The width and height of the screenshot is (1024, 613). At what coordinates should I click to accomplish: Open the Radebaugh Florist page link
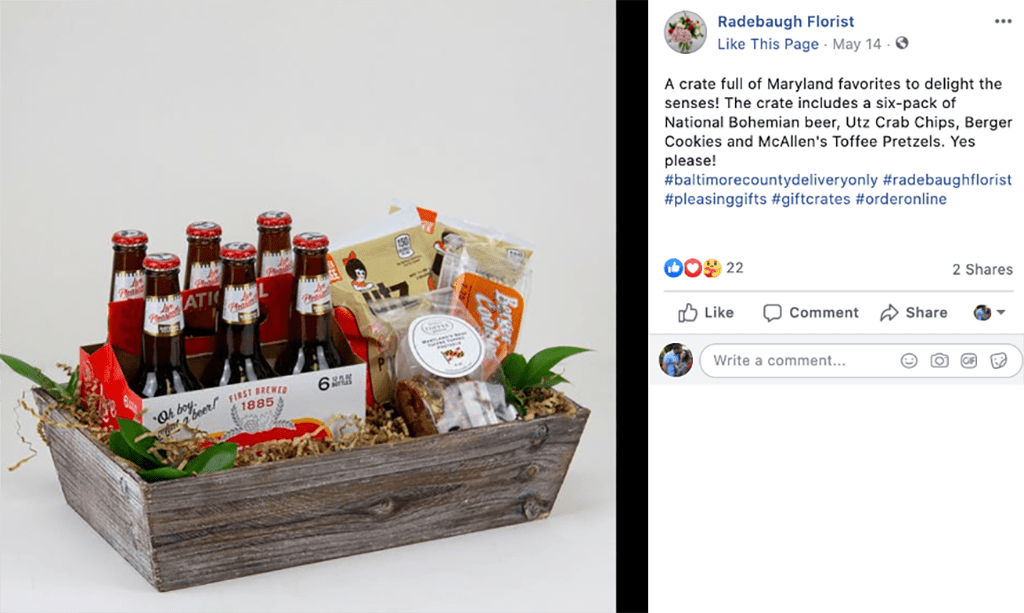pos(786,22)
